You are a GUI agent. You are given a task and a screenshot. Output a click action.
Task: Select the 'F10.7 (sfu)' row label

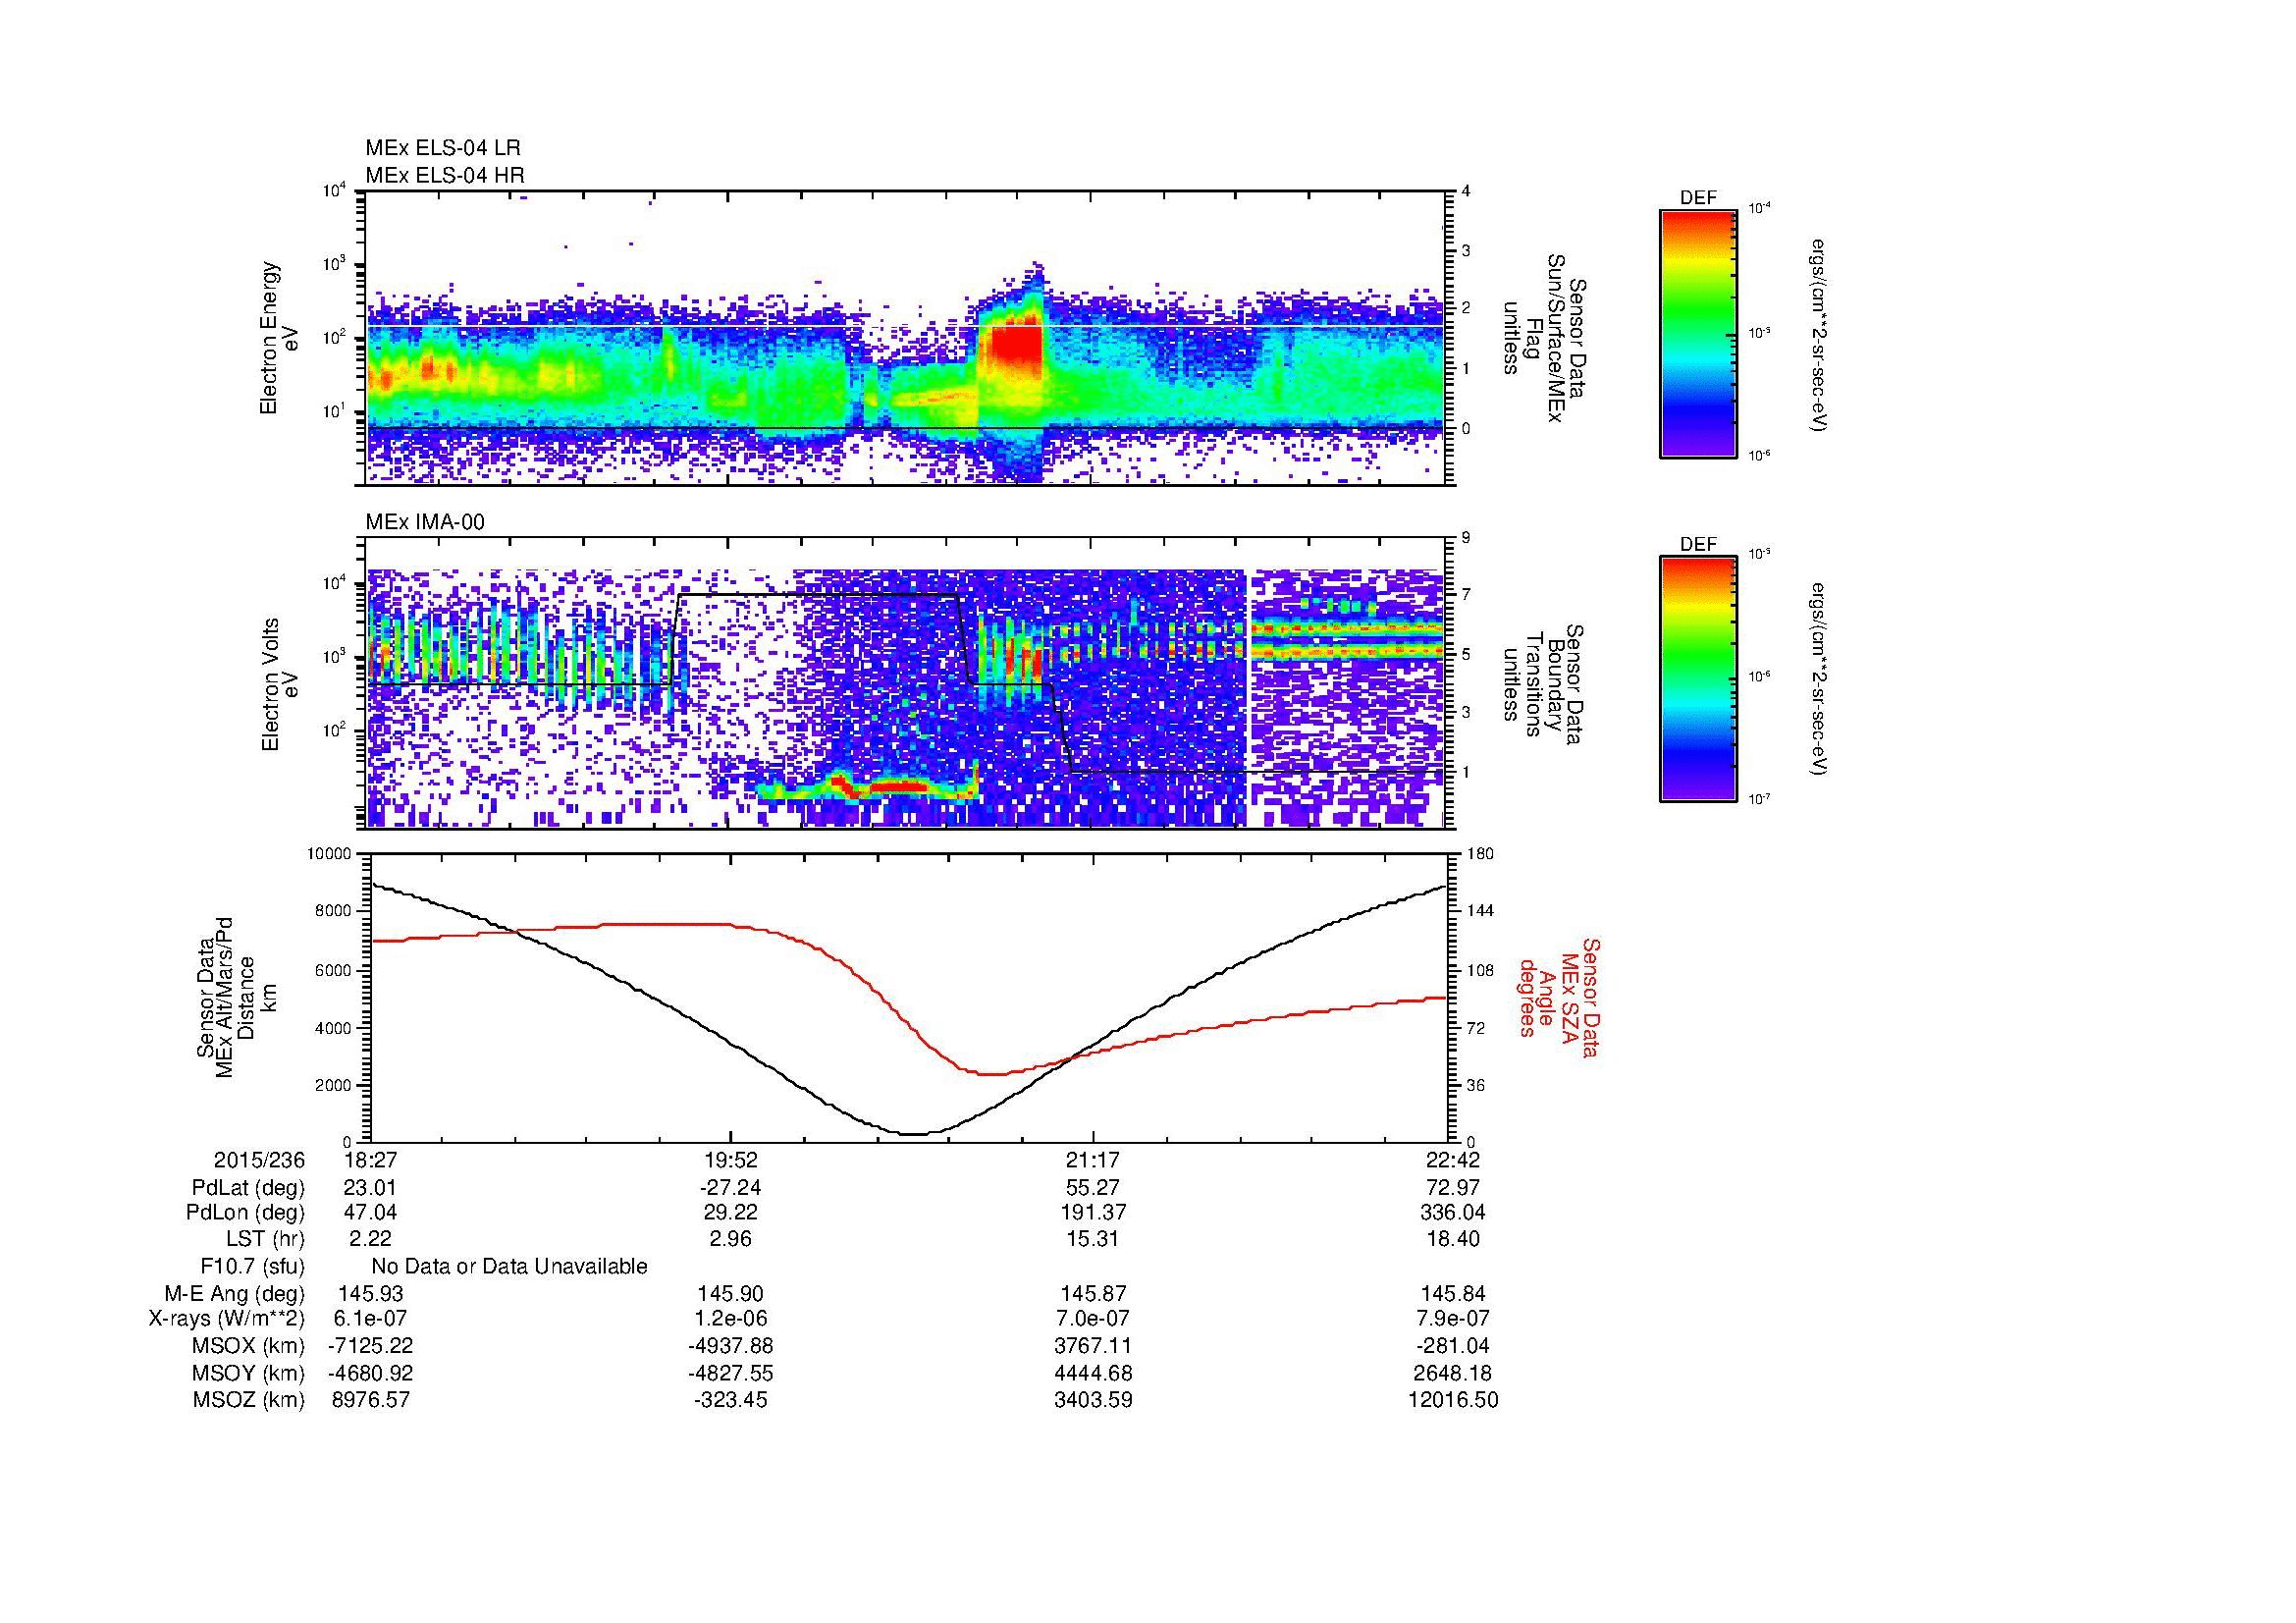coord(252,1267)
